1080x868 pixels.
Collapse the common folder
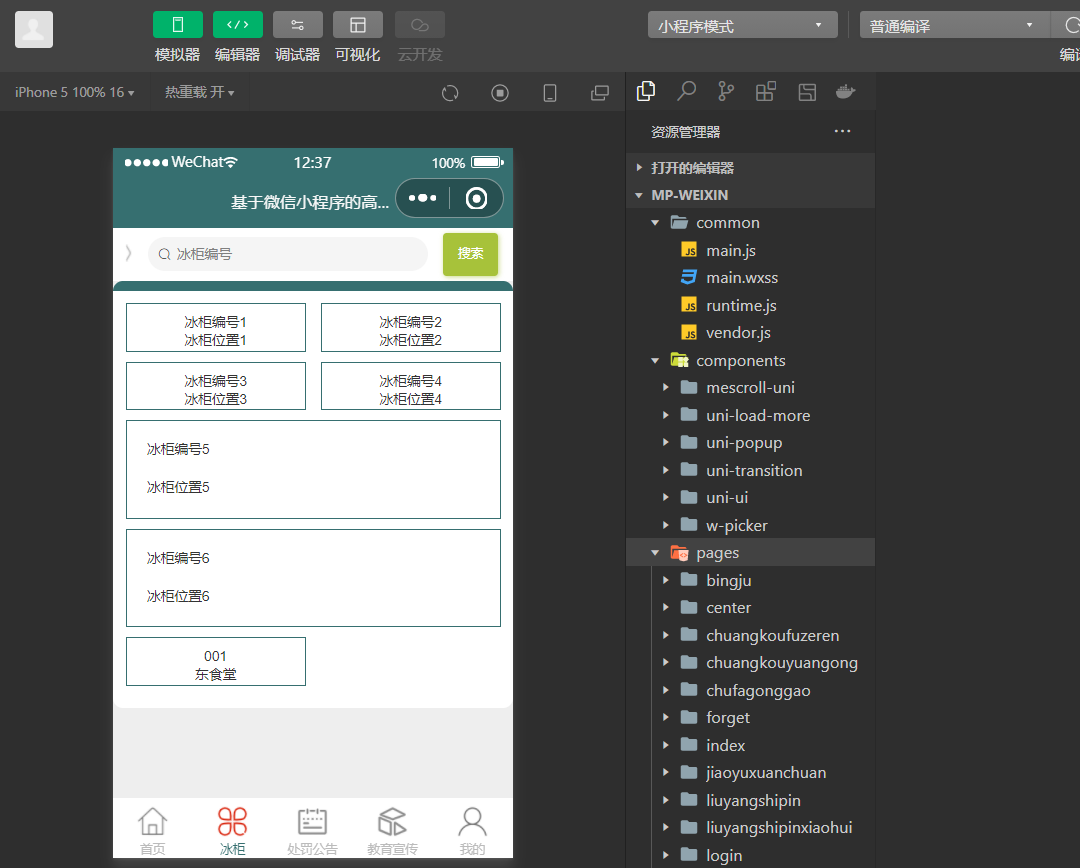click(x=751, y=223)
